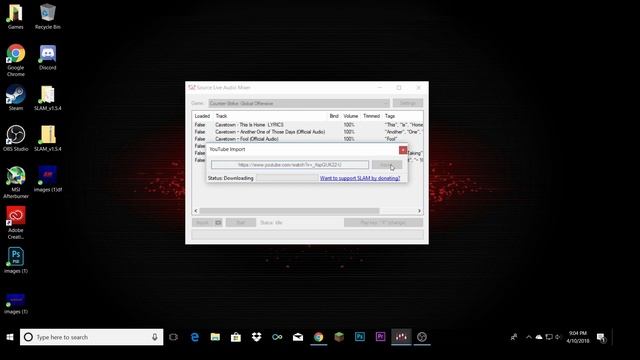Open the Action Center notifications icon
The image size is (640, 360).
pos(601,337)
